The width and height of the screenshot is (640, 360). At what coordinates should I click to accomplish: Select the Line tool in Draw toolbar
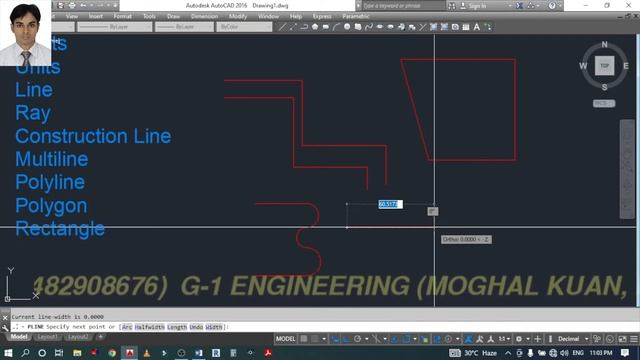282,27
